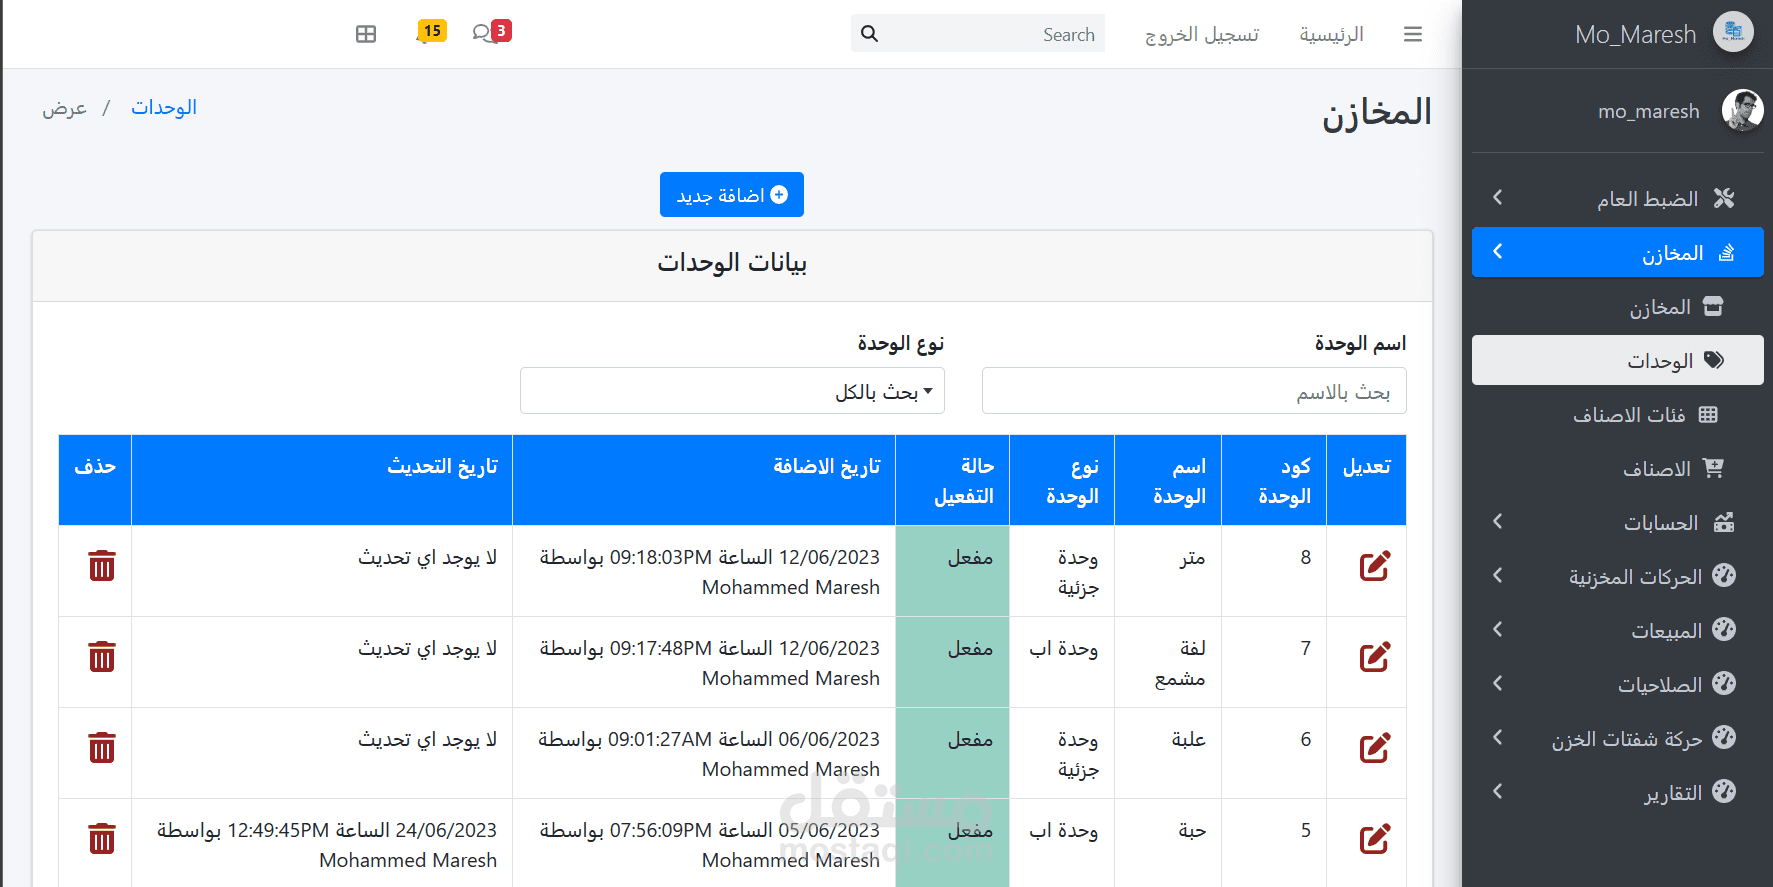Edit the unit with code 8
Screen dimensions: 1773x887
(x=1375, y=566)
